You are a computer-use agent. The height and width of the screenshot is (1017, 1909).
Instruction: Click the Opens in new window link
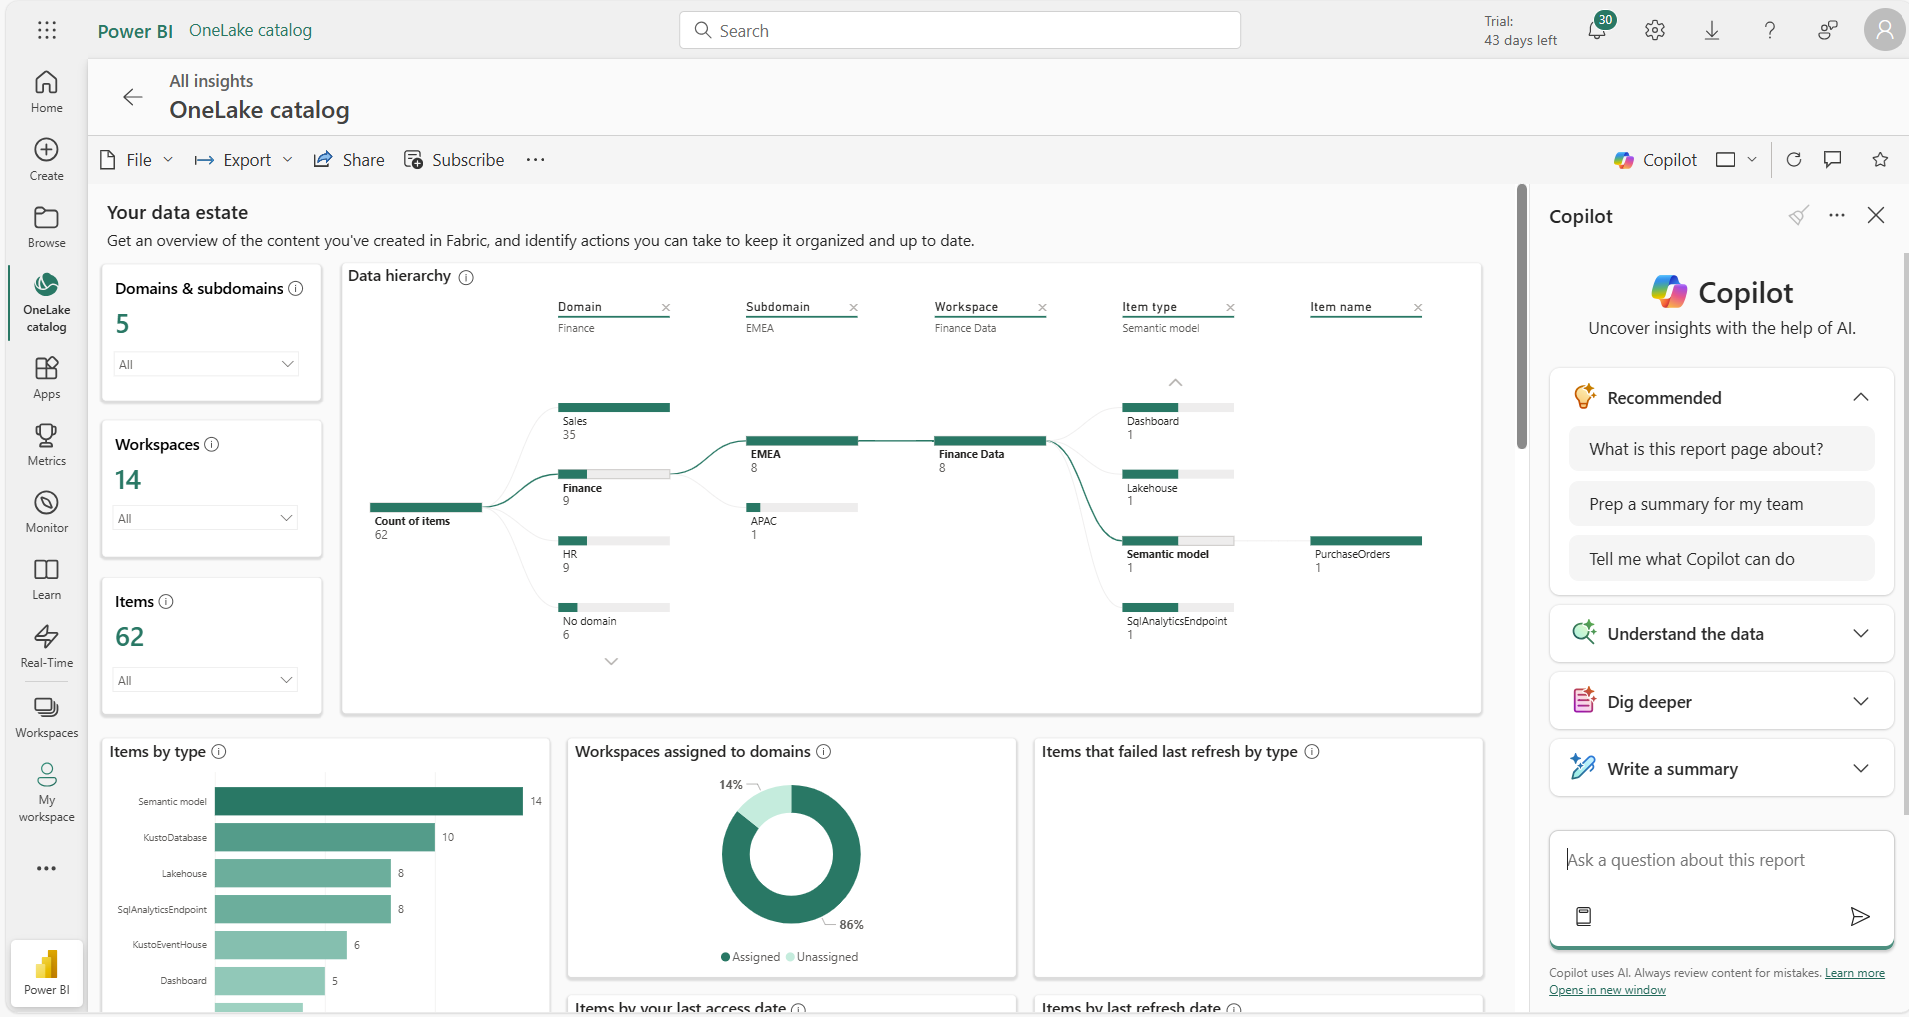pos(1607,990)
